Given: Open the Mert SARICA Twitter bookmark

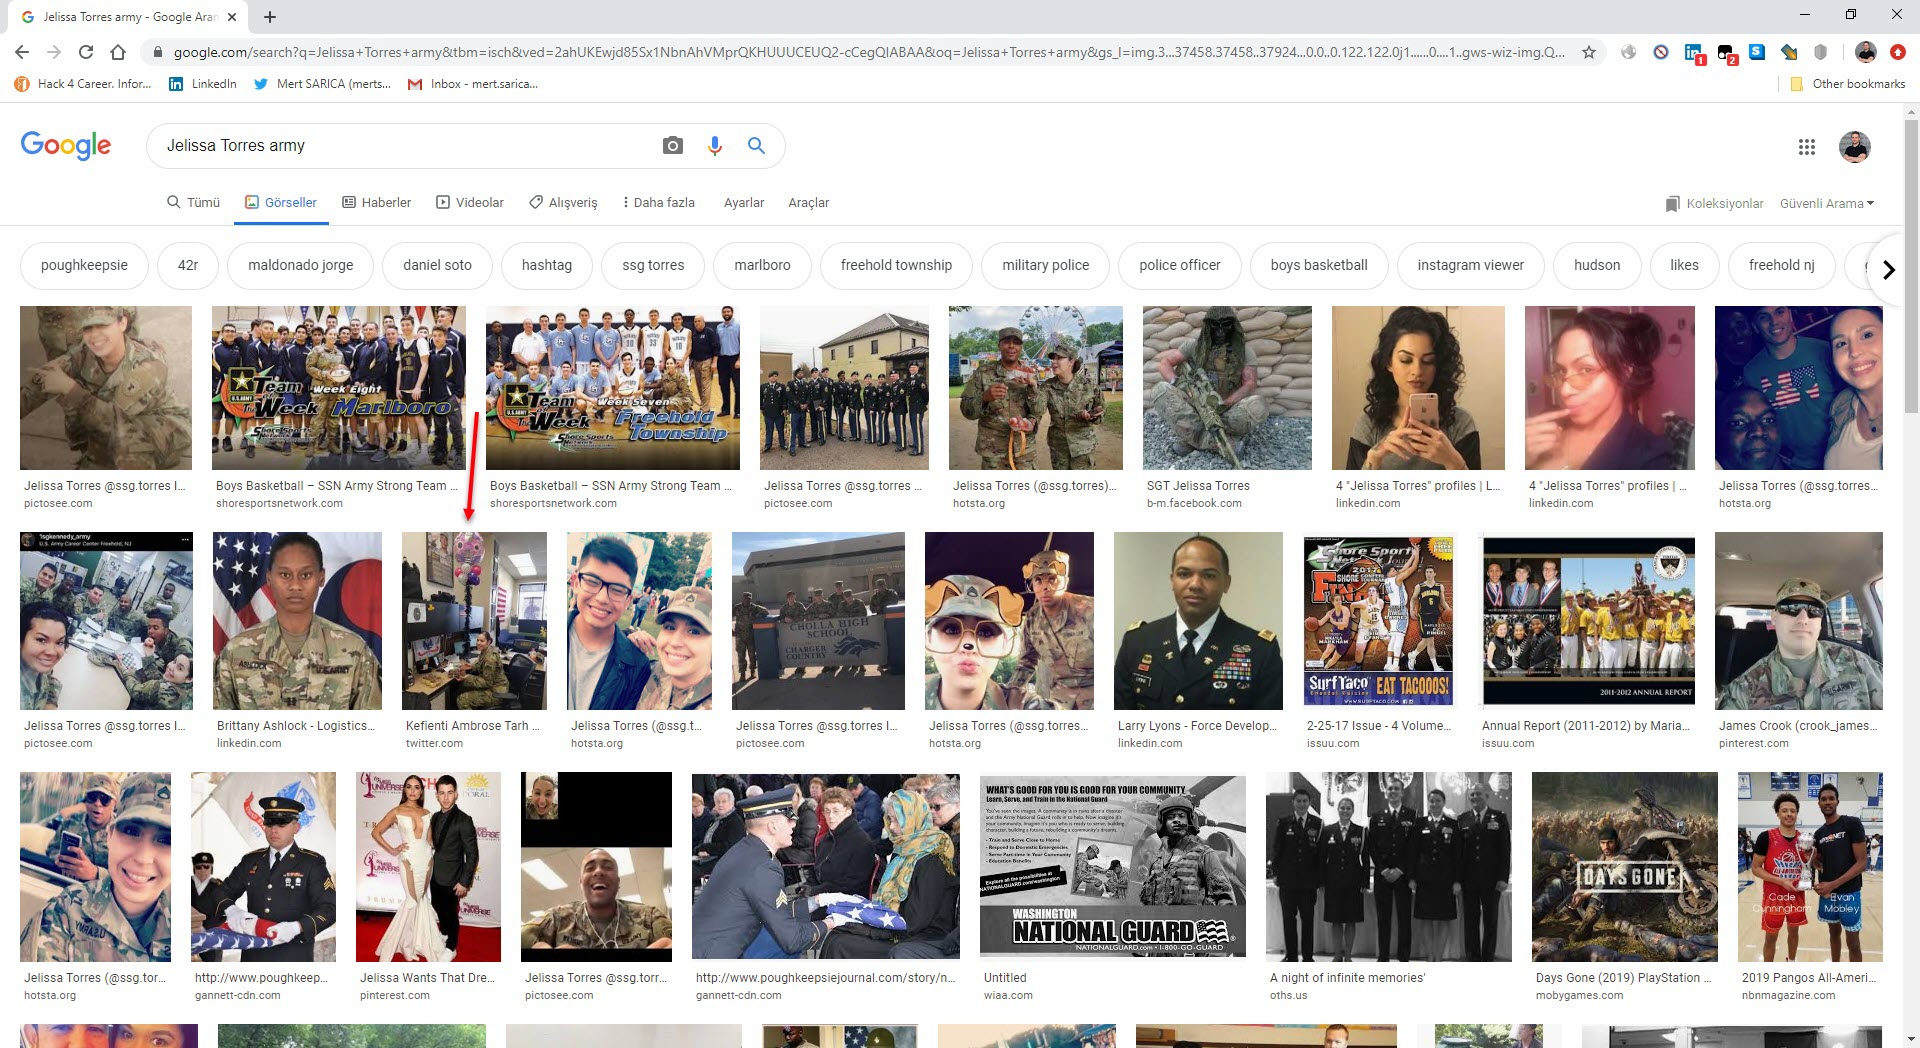Looking at the screenshot, I should click(322, 84).
